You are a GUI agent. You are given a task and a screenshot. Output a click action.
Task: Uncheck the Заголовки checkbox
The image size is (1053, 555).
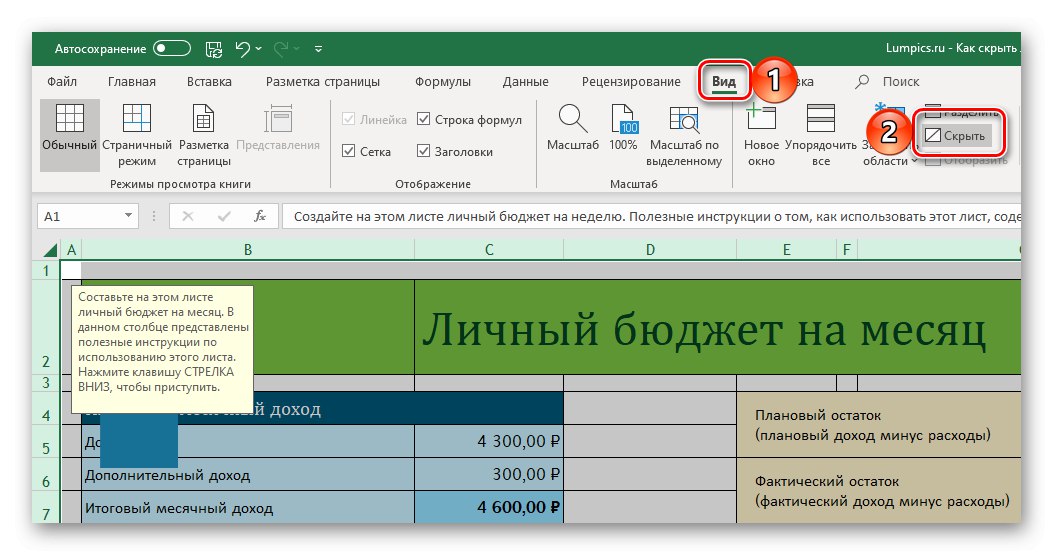pos(423,151)
